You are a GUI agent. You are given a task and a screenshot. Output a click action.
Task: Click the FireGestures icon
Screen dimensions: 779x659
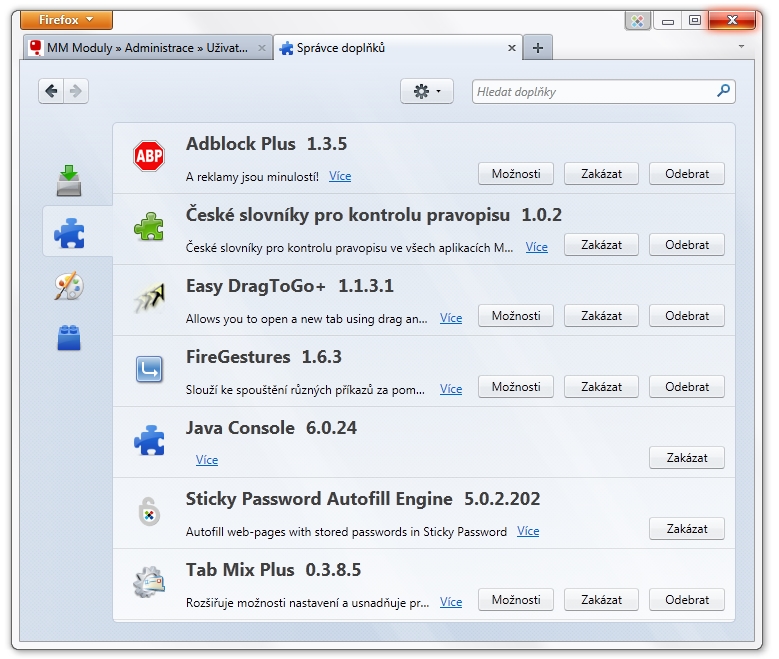tap(149, 369)
